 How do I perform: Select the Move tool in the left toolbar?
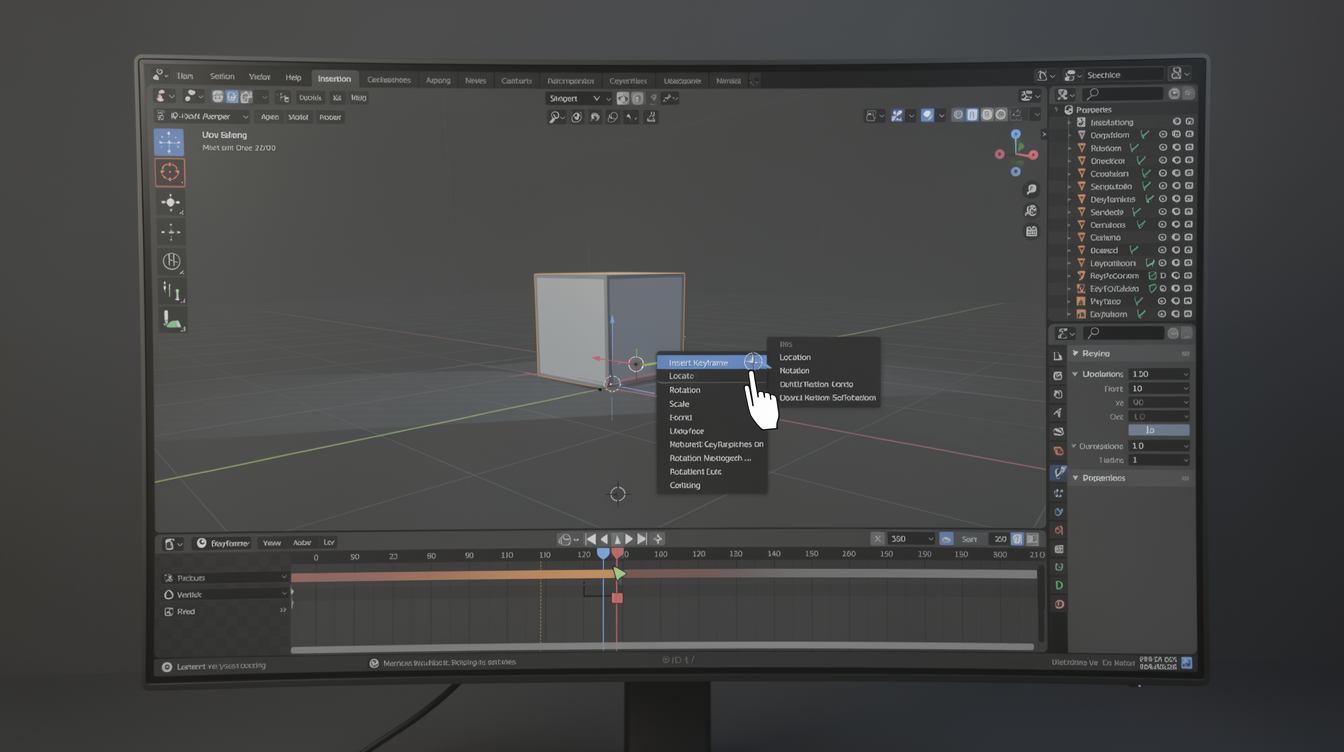[x=170, y=203]
